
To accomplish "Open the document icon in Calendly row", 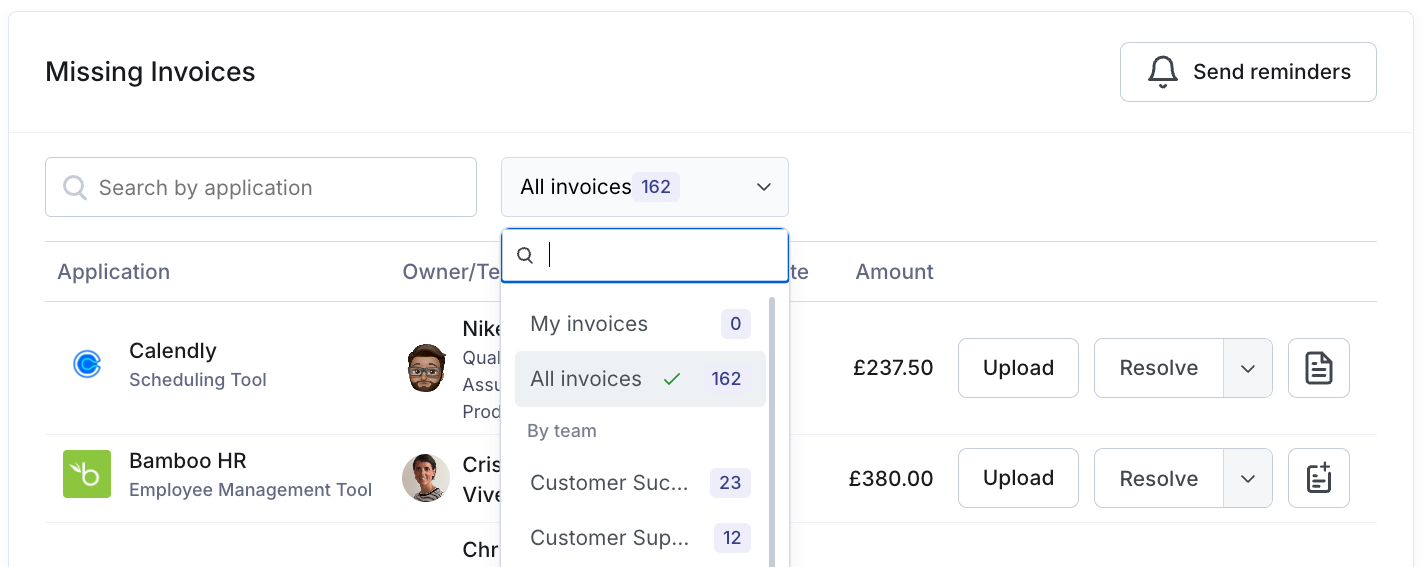I will pyautogui.click(x=1318, y=368).
